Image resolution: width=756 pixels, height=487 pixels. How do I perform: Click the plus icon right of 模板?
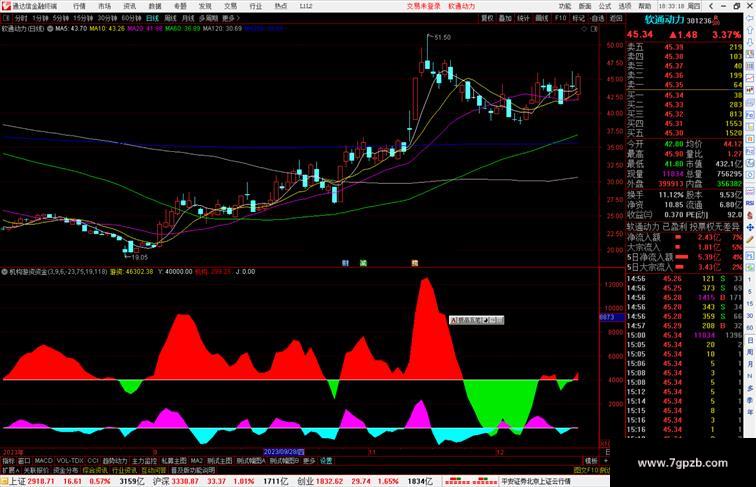(606, 461)
